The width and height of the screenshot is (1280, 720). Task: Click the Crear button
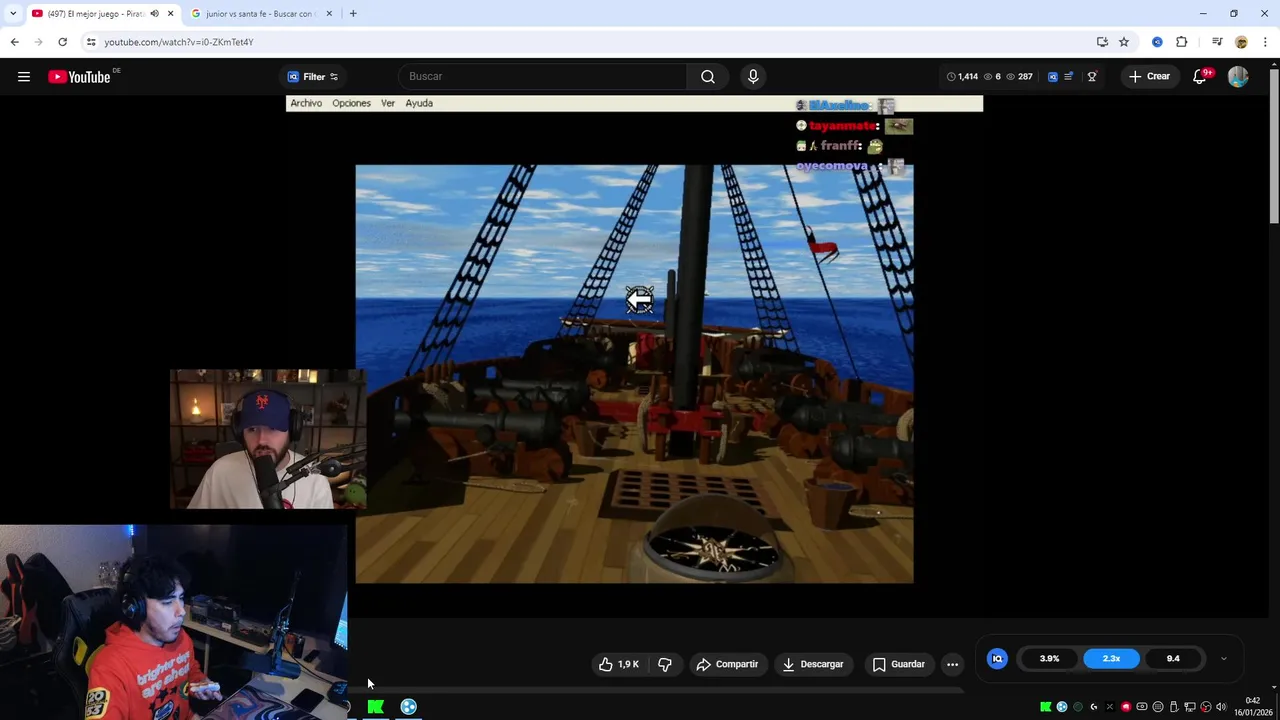point(1149,76)
